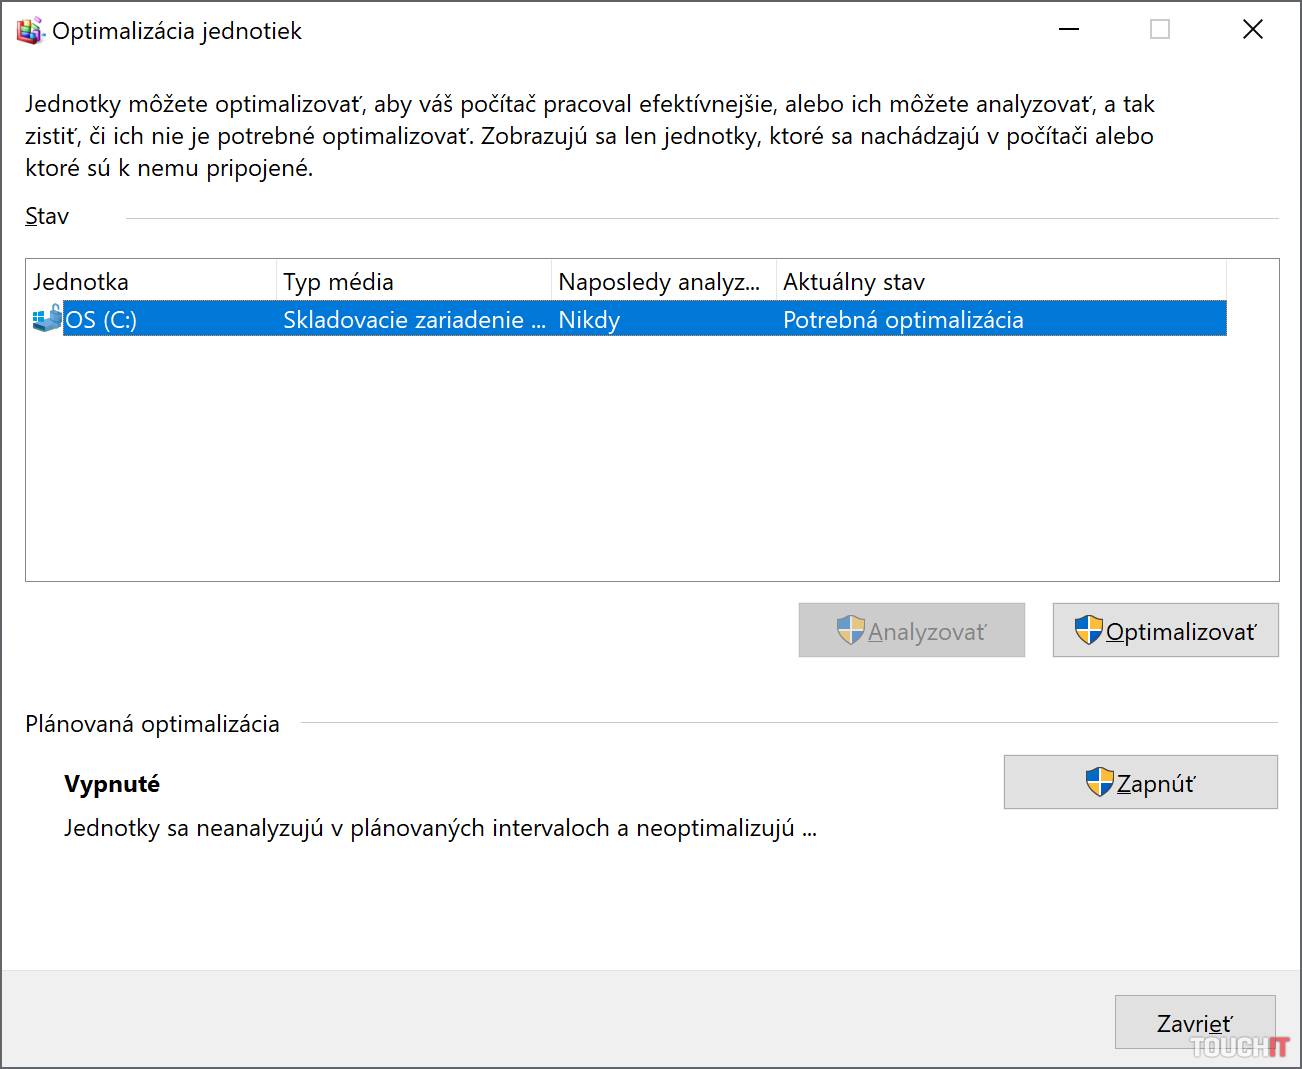Click the 'Nikdy' last analyzed cell
1302x1069 pixels.
(589, 319)
